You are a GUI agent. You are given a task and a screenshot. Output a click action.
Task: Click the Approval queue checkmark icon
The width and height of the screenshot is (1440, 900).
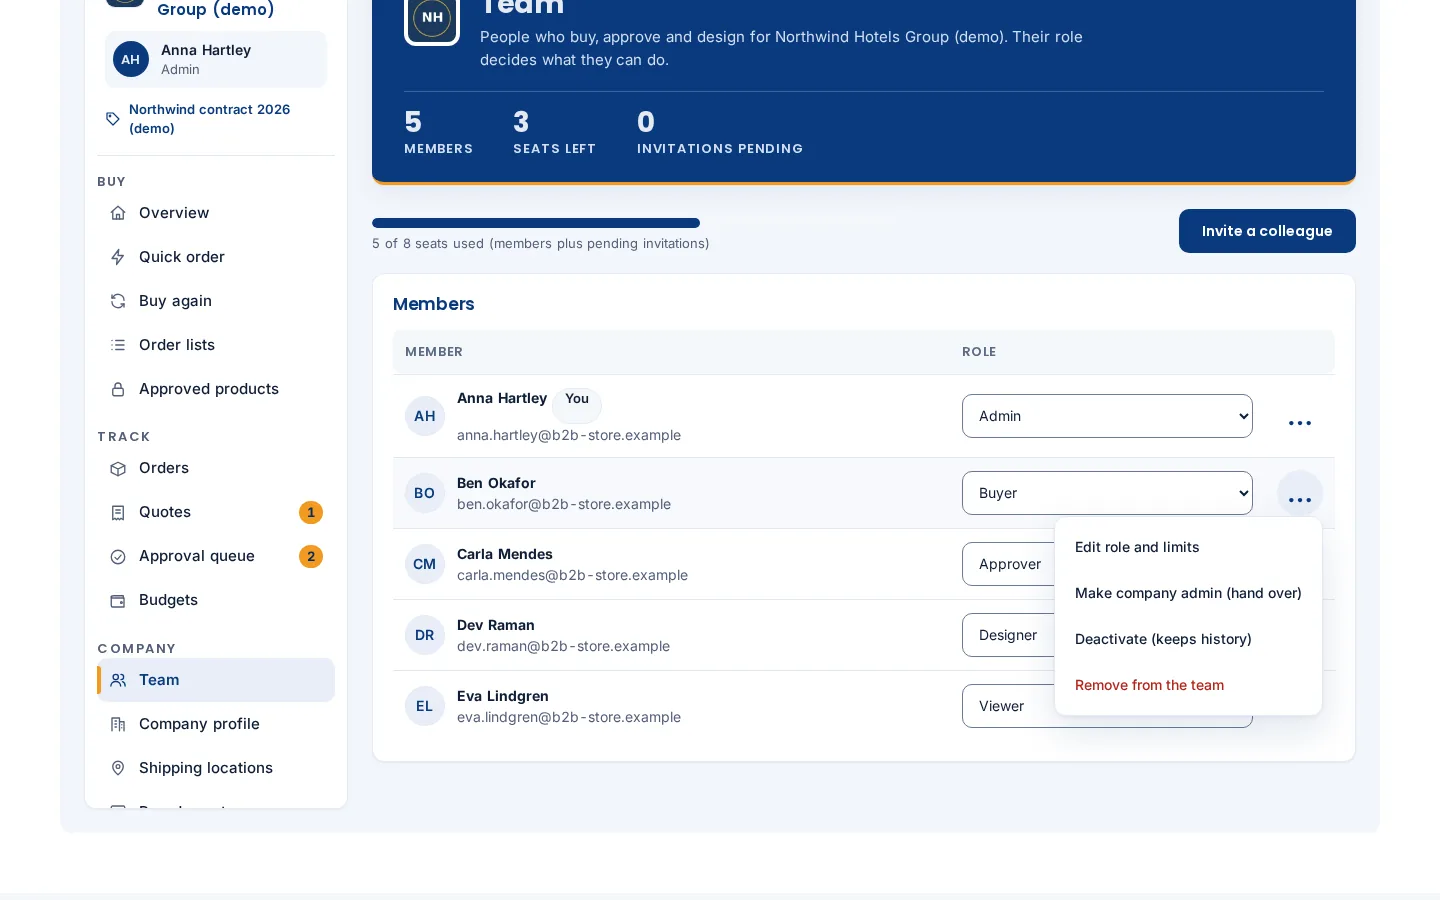tap(118, 556)
